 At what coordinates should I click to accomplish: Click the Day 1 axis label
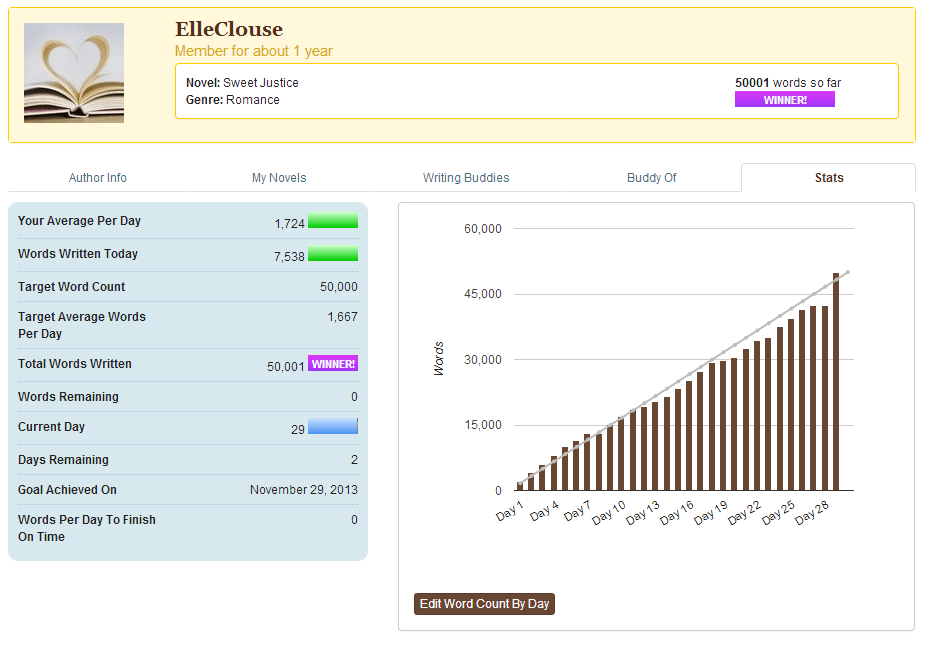click(508, 510)
